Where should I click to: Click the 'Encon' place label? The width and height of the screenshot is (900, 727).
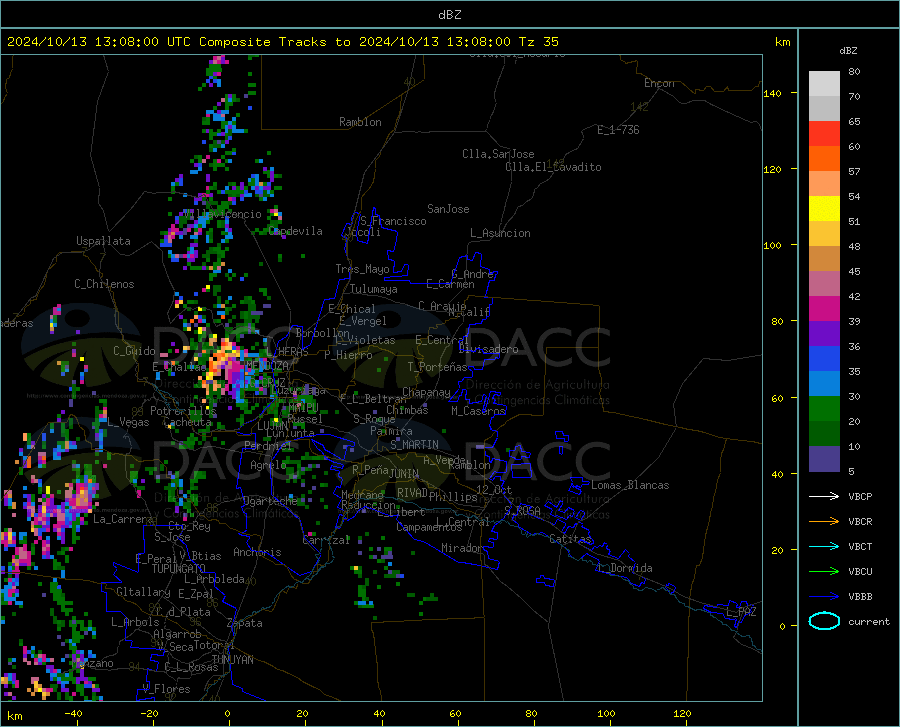(659, 83)
